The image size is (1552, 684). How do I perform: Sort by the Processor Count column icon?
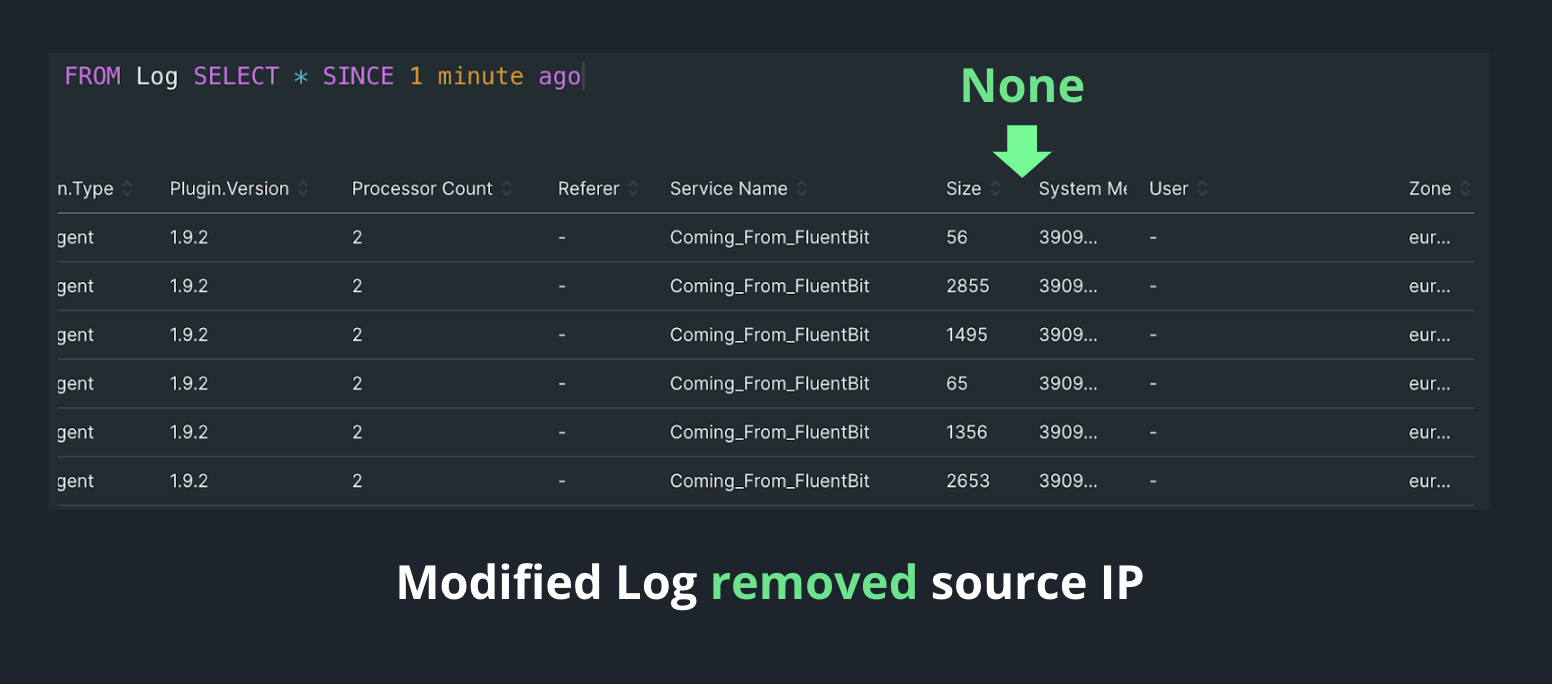(507, 189)
